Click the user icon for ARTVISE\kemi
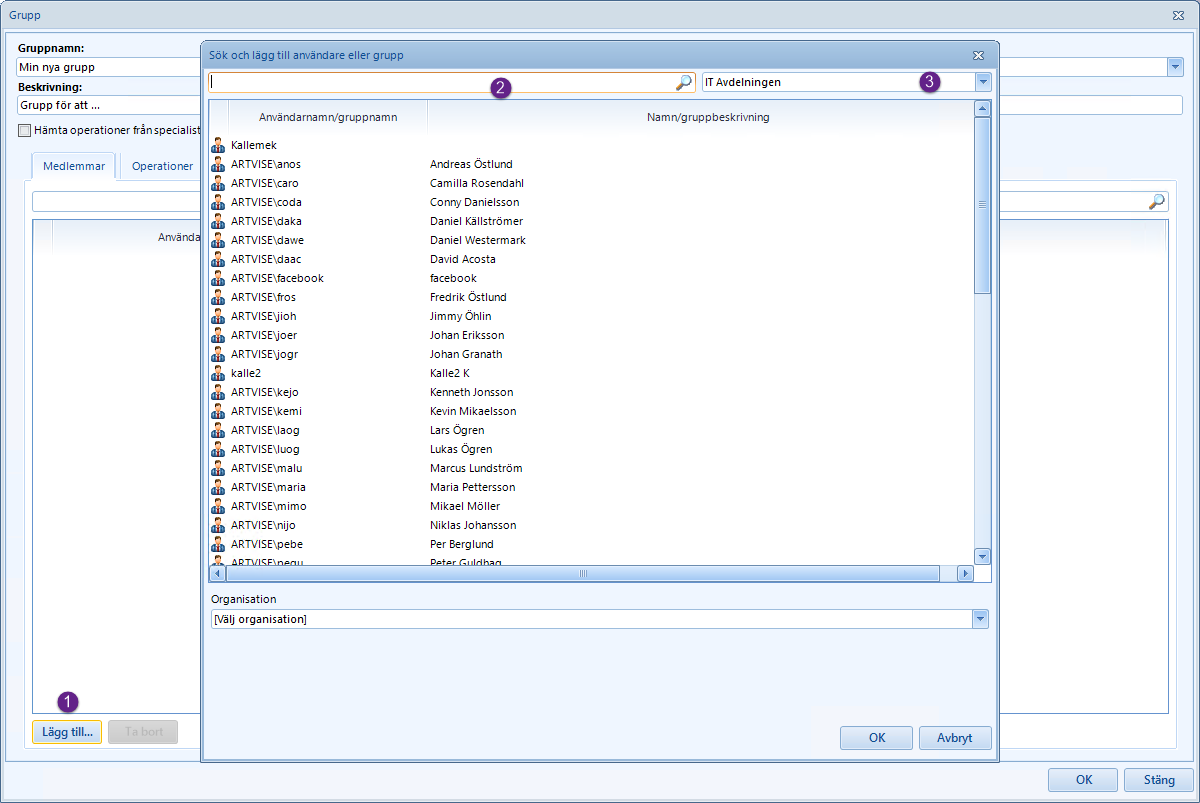Viewport: 1200px width, 803px height. pyautogui.click(x=218, y=412)
